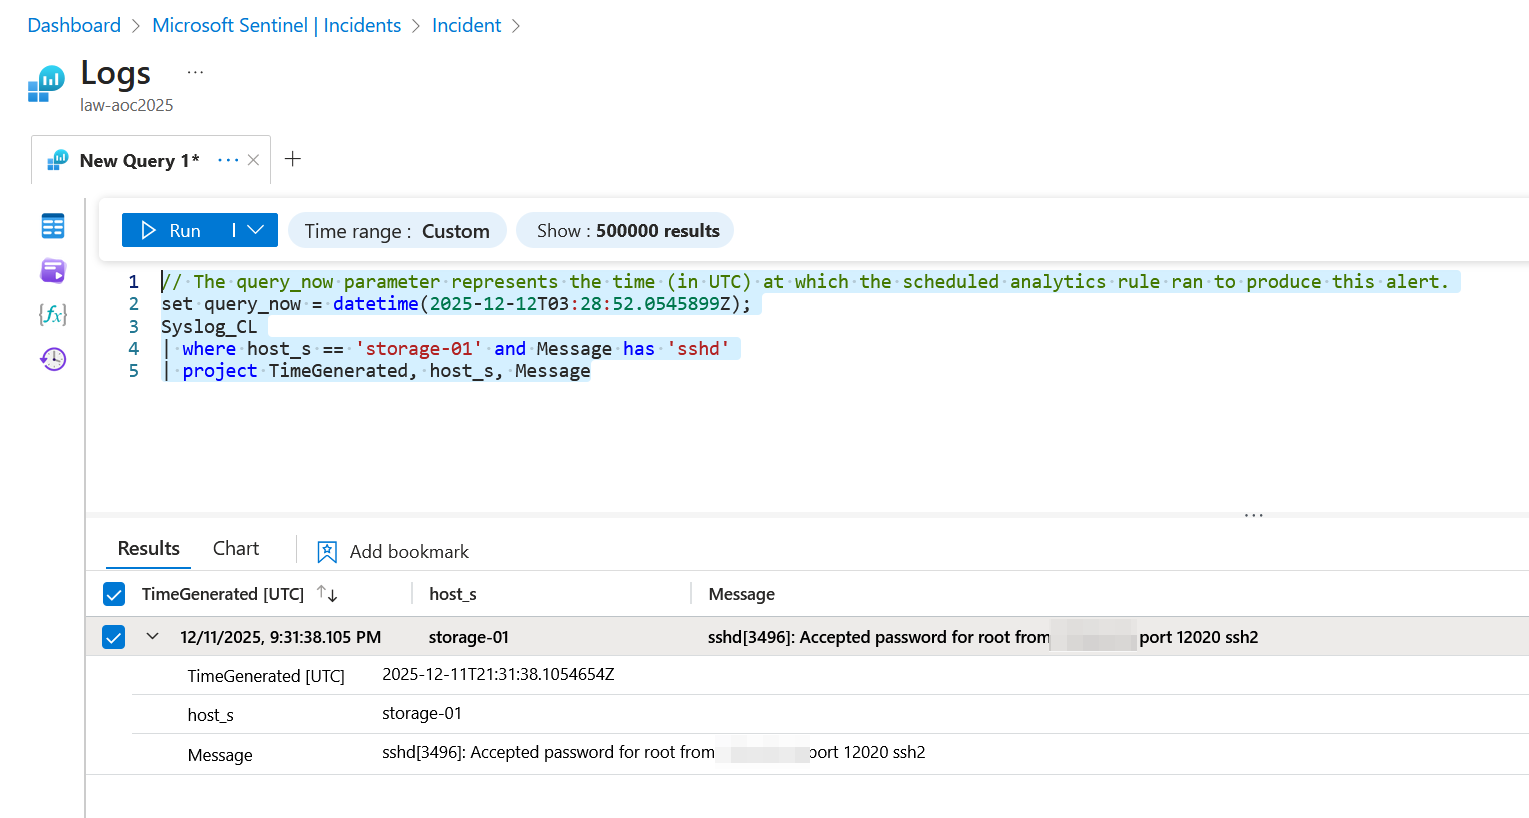The height and width of the screenshot is (818, 1529).
Task: Run the query
Action: (x=172, y=230)
